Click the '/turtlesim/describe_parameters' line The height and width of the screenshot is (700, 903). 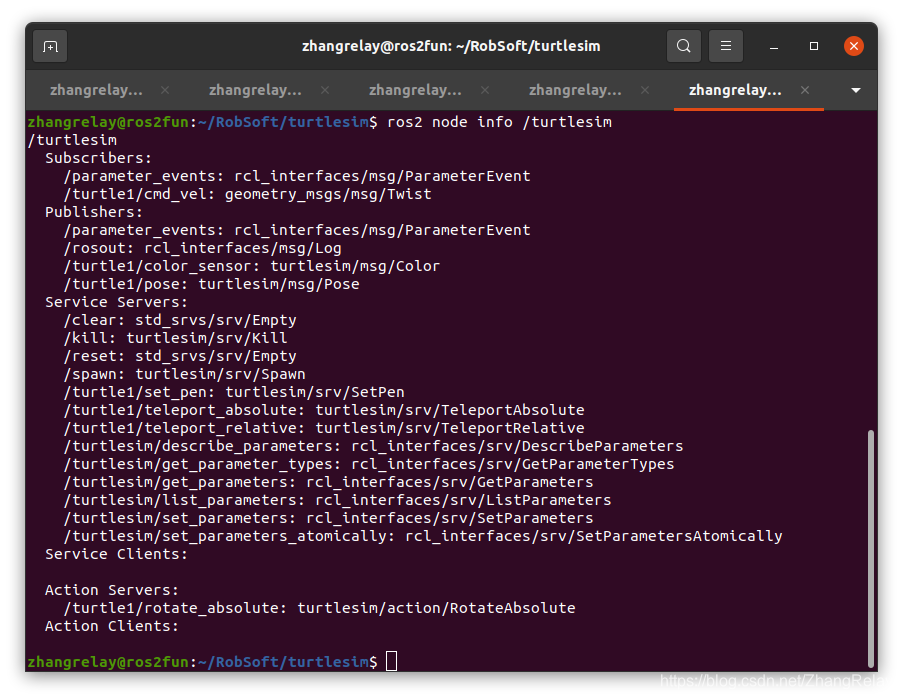pos(373,446)
